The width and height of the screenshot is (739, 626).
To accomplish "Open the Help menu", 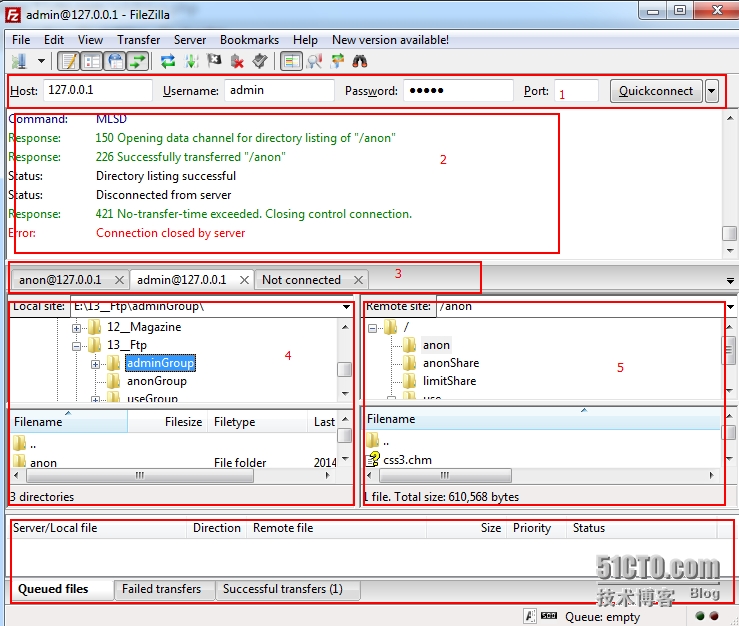I will [x=305, y=40].
